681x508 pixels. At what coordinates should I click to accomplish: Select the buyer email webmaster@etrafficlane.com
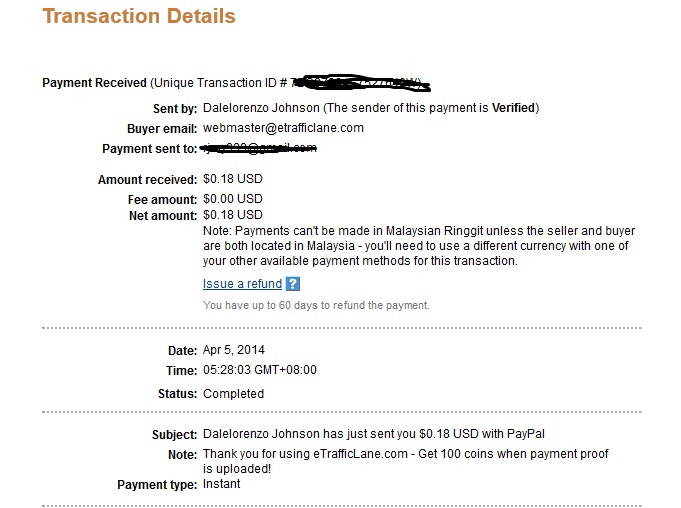[283, 128]
